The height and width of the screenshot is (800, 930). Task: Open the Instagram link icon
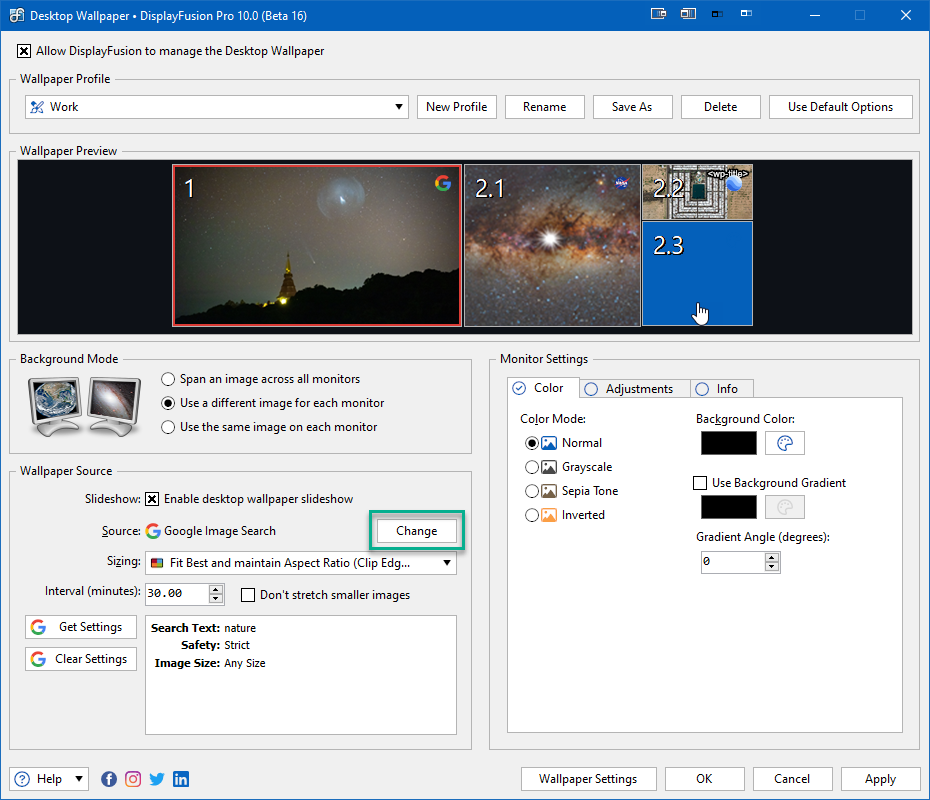coord(133,779)
